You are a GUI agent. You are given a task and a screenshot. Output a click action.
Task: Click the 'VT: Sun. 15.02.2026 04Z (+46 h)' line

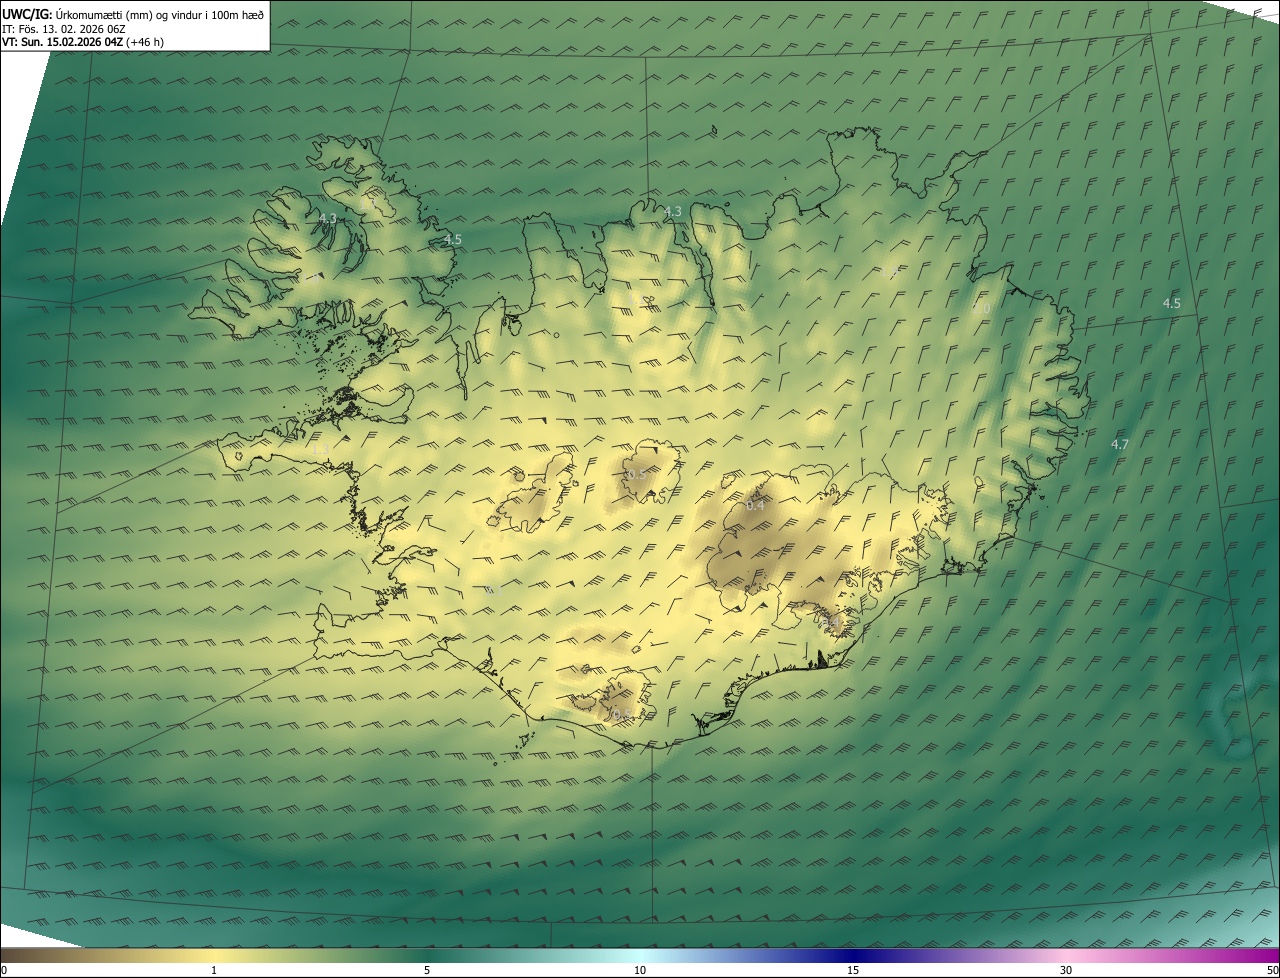pyautogui.click(x=83, y=42)
